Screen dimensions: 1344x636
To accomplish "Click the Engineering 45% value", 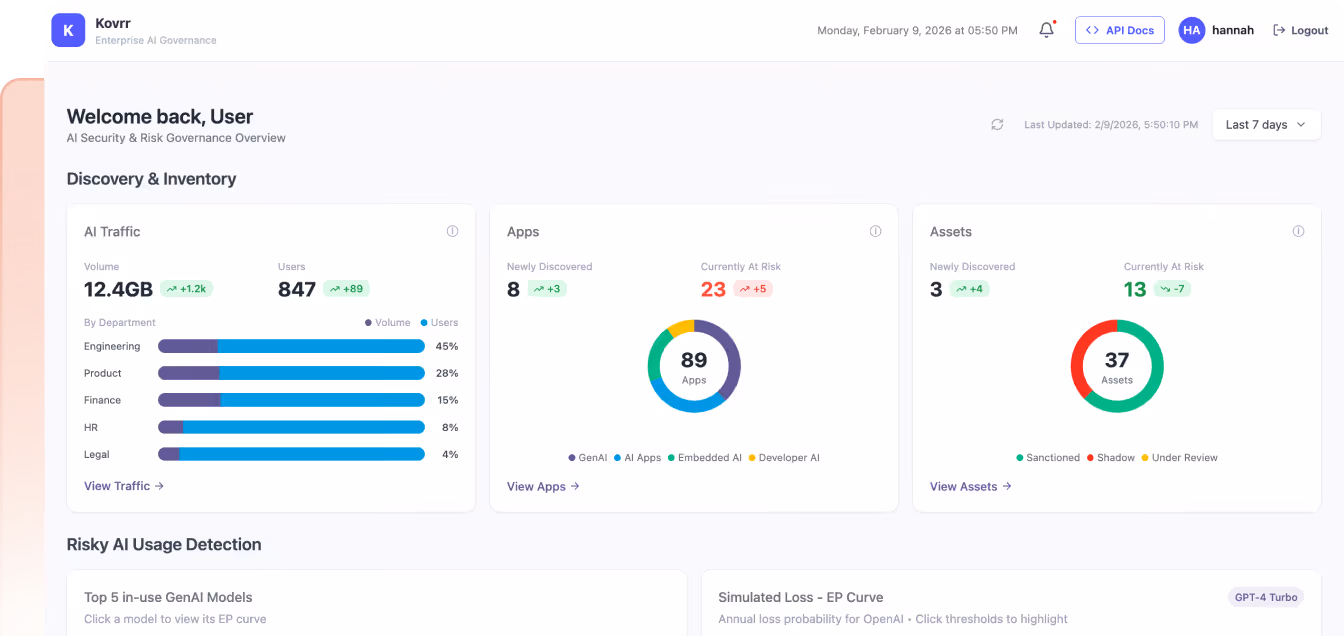I will tap(447, 346).
